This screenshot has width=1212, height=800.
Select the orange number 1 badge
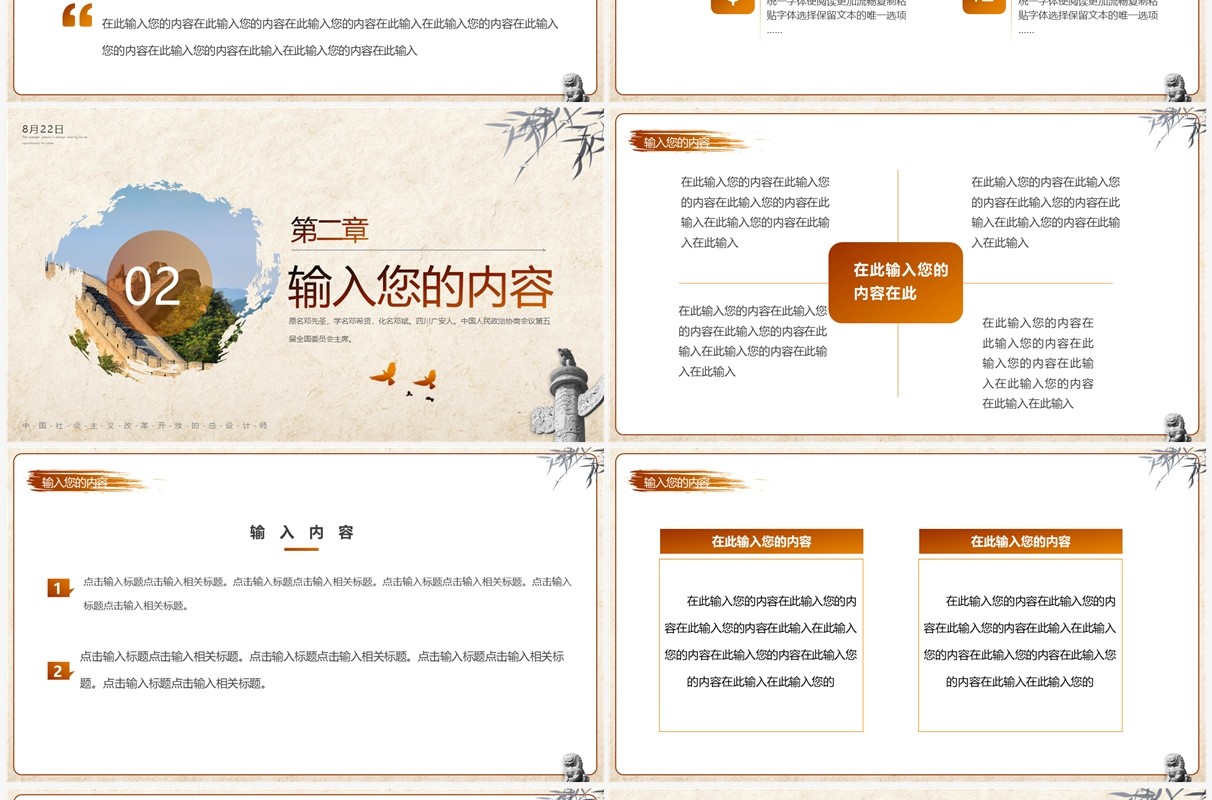point(60,588)
